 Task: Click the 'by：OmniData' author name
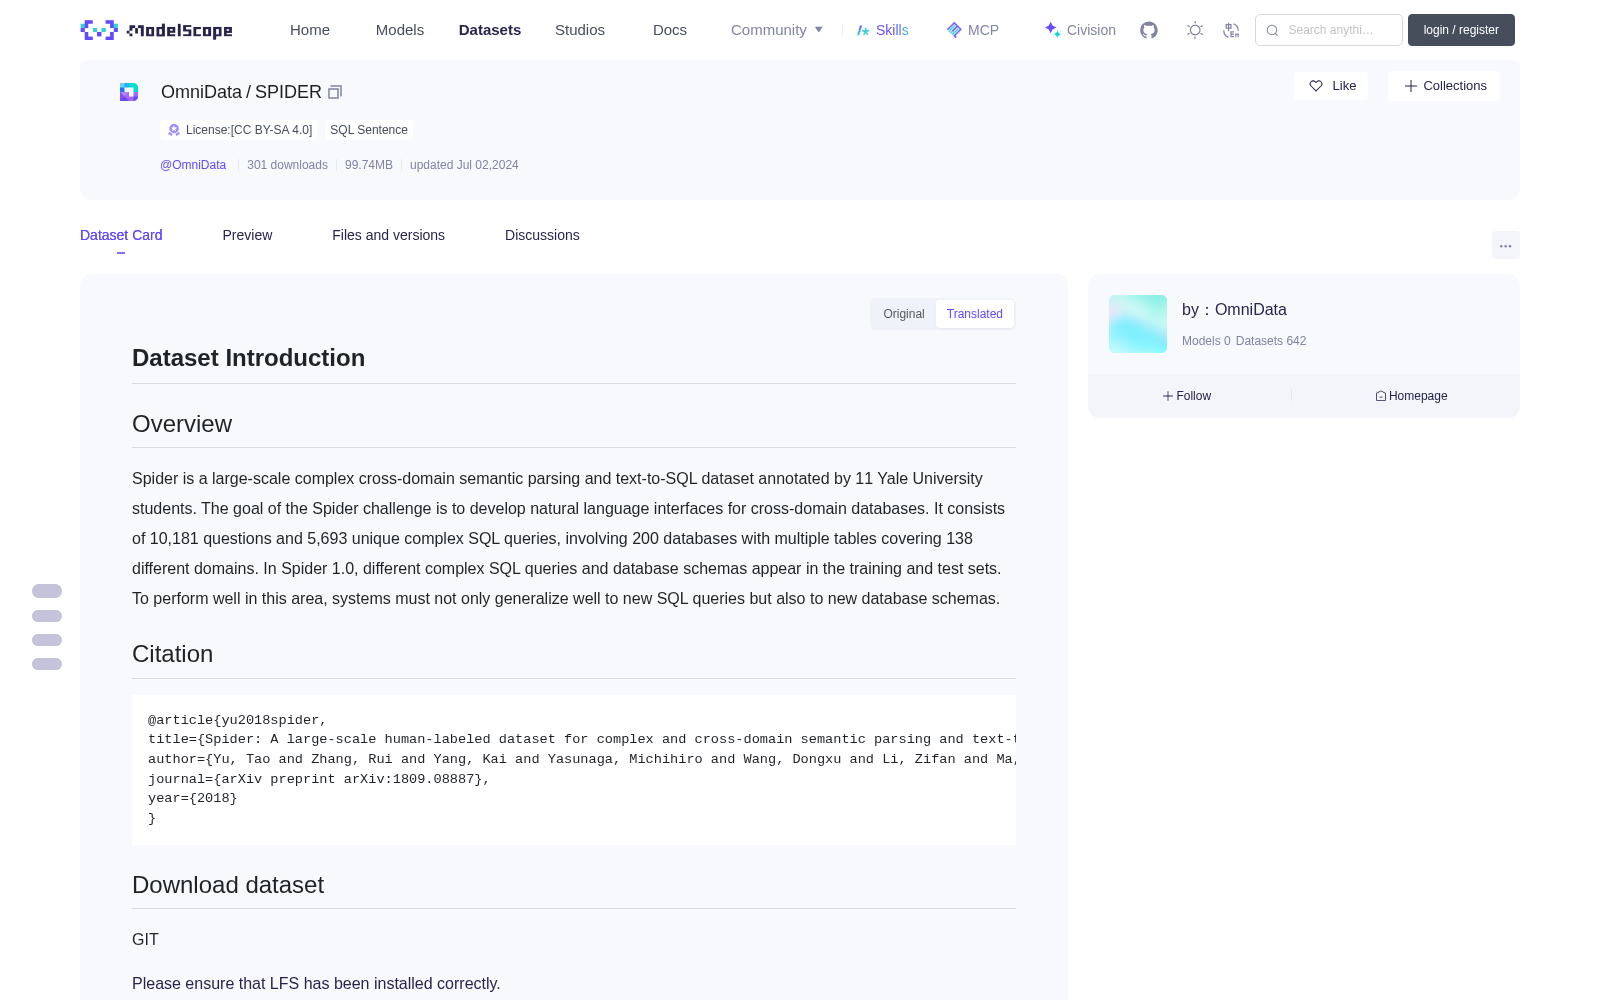1234,310
